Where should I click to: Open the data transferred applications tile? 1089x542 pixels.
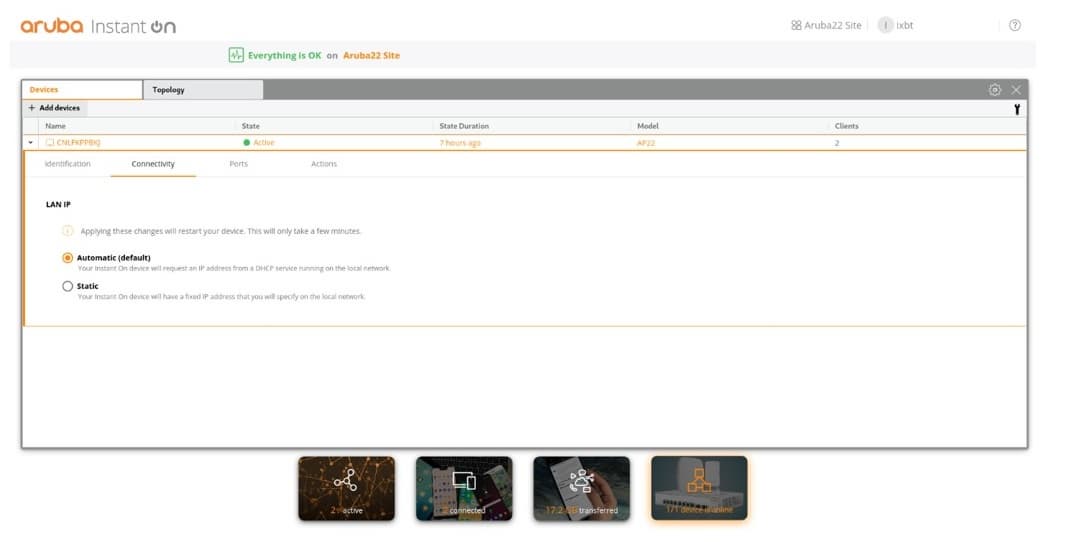(x=581, y=488)
